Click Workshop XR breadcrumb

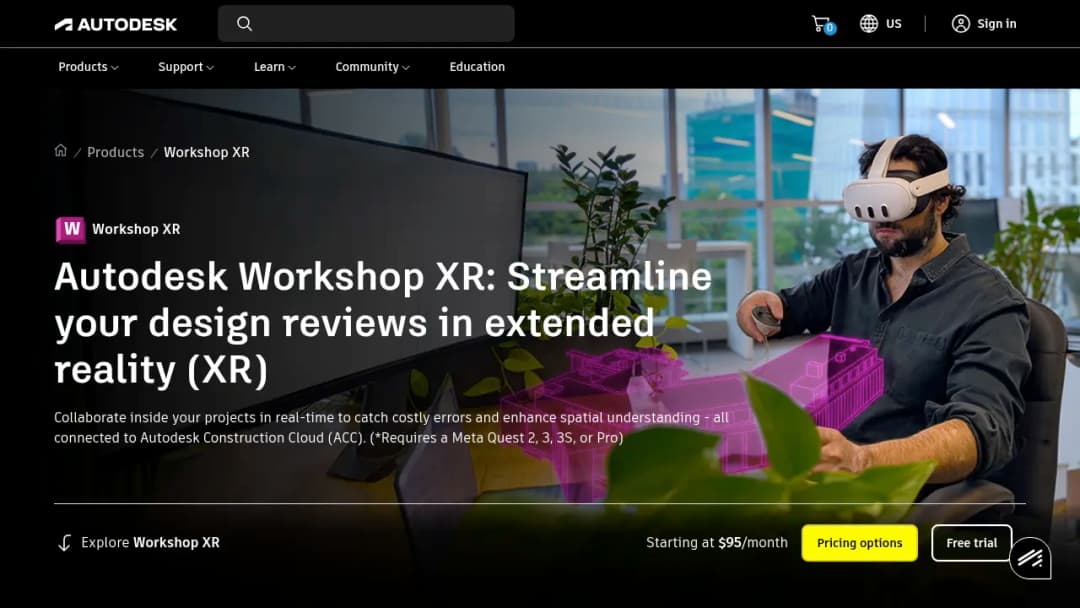pos(207,152)
